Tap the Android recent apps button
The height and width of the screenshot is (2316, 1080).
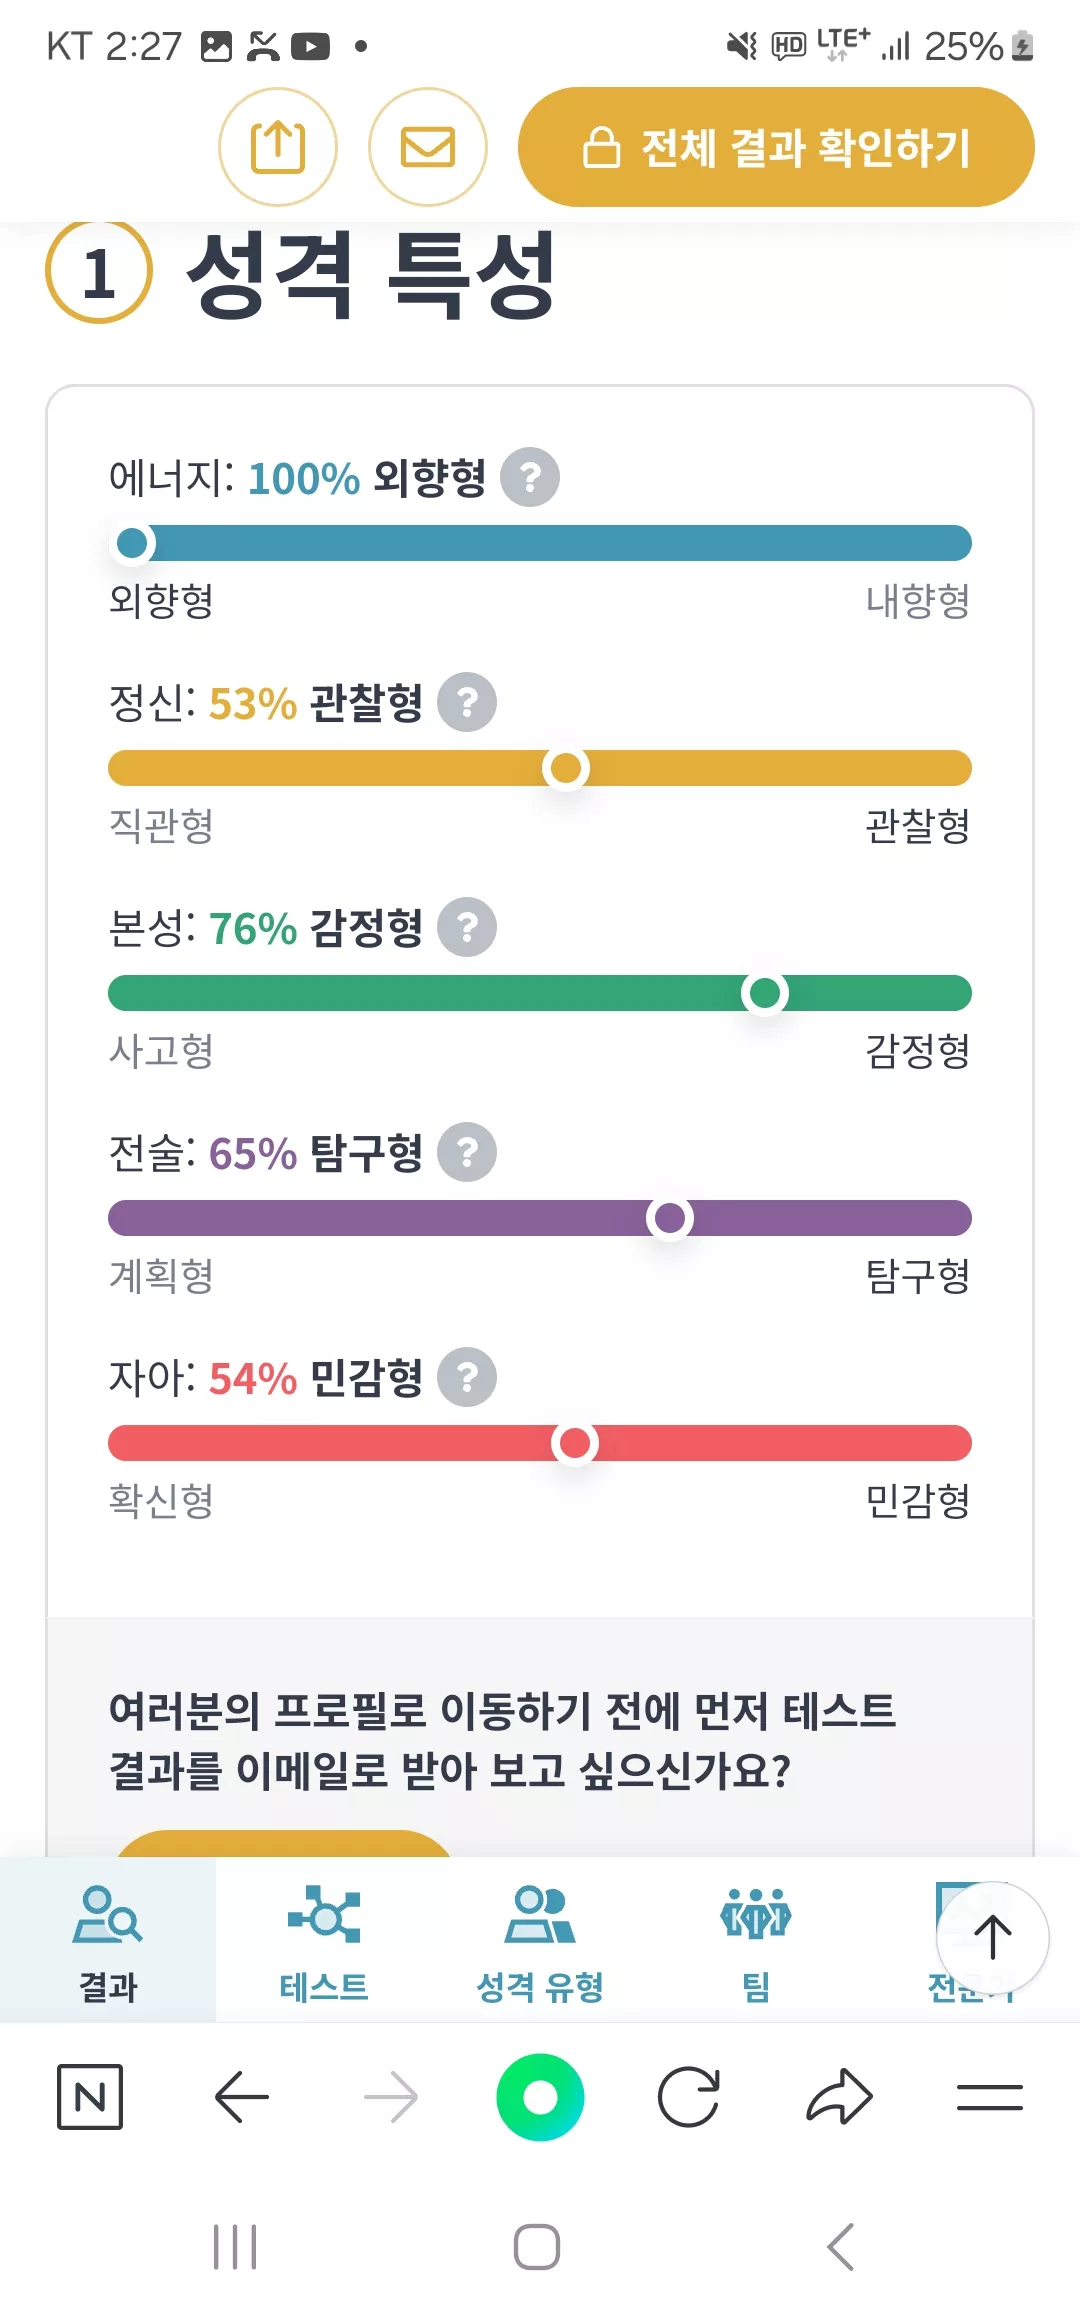pyautogui.click(x=236, y=2247)
